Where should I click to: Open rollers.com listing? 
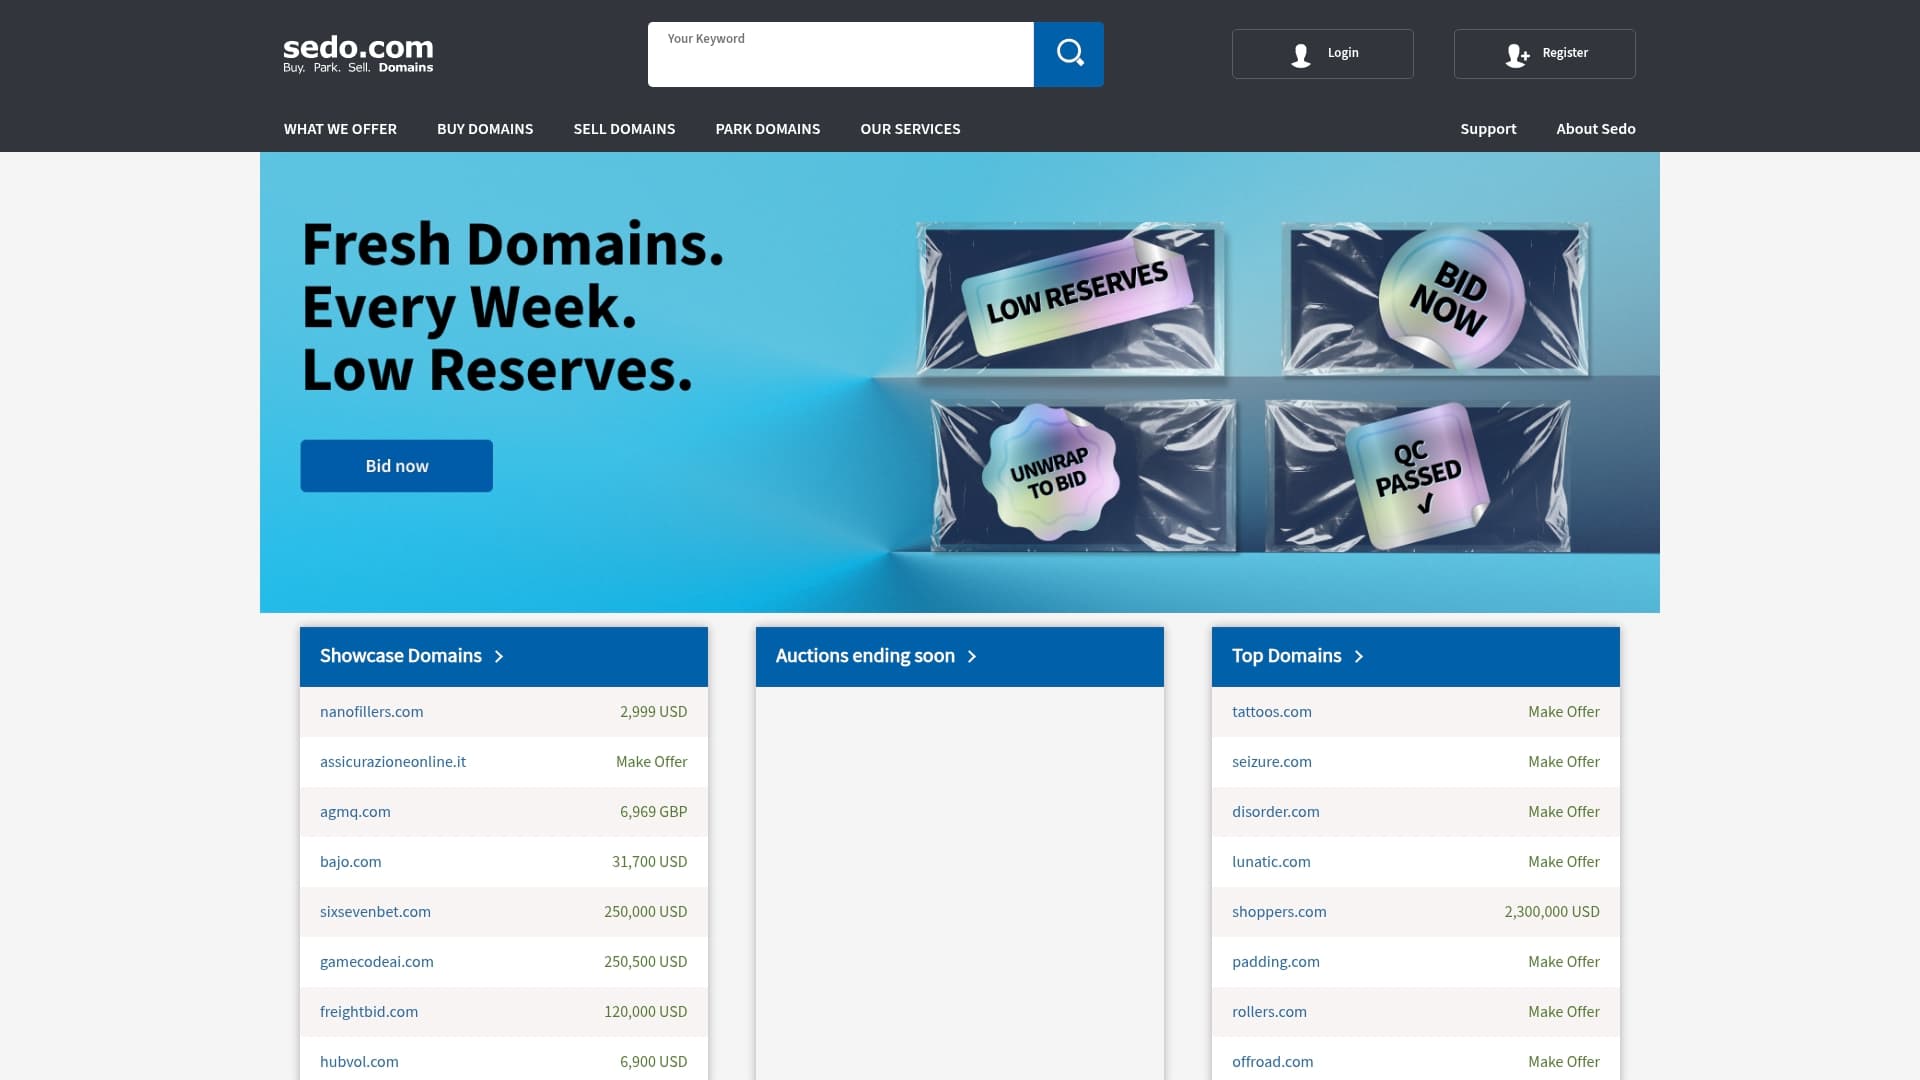[x=1269, y=1012]
